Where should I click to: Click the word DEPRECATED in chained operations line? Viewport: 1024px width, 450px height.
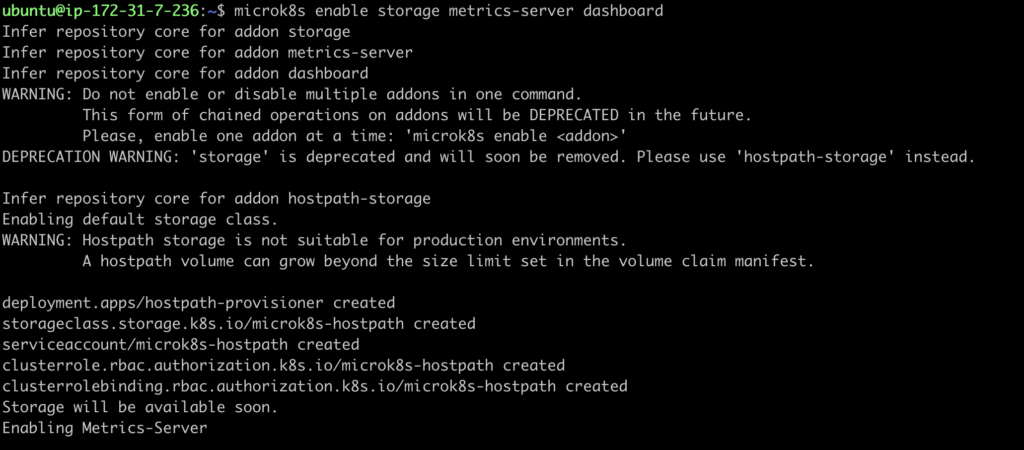[x=574, y=116]
